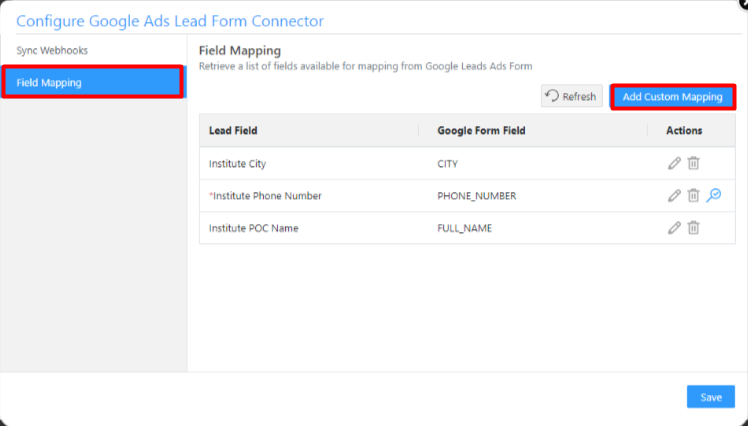
Task: Edit the Institute Phone Number mapping
Action: (x=674, y=196)
